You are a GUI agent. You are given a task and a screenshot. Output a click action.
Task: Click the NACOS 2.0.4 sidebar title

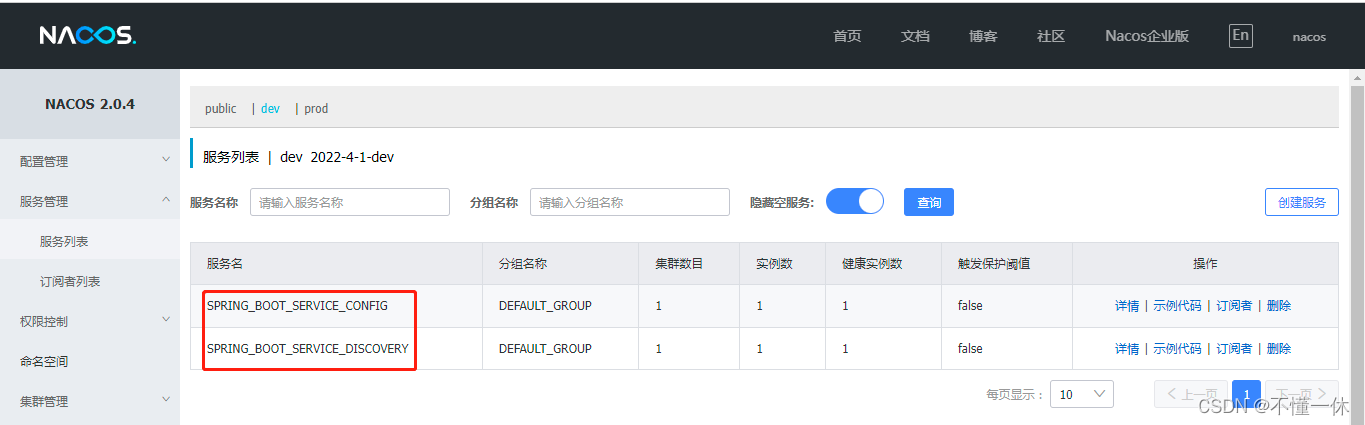(90, 104)
